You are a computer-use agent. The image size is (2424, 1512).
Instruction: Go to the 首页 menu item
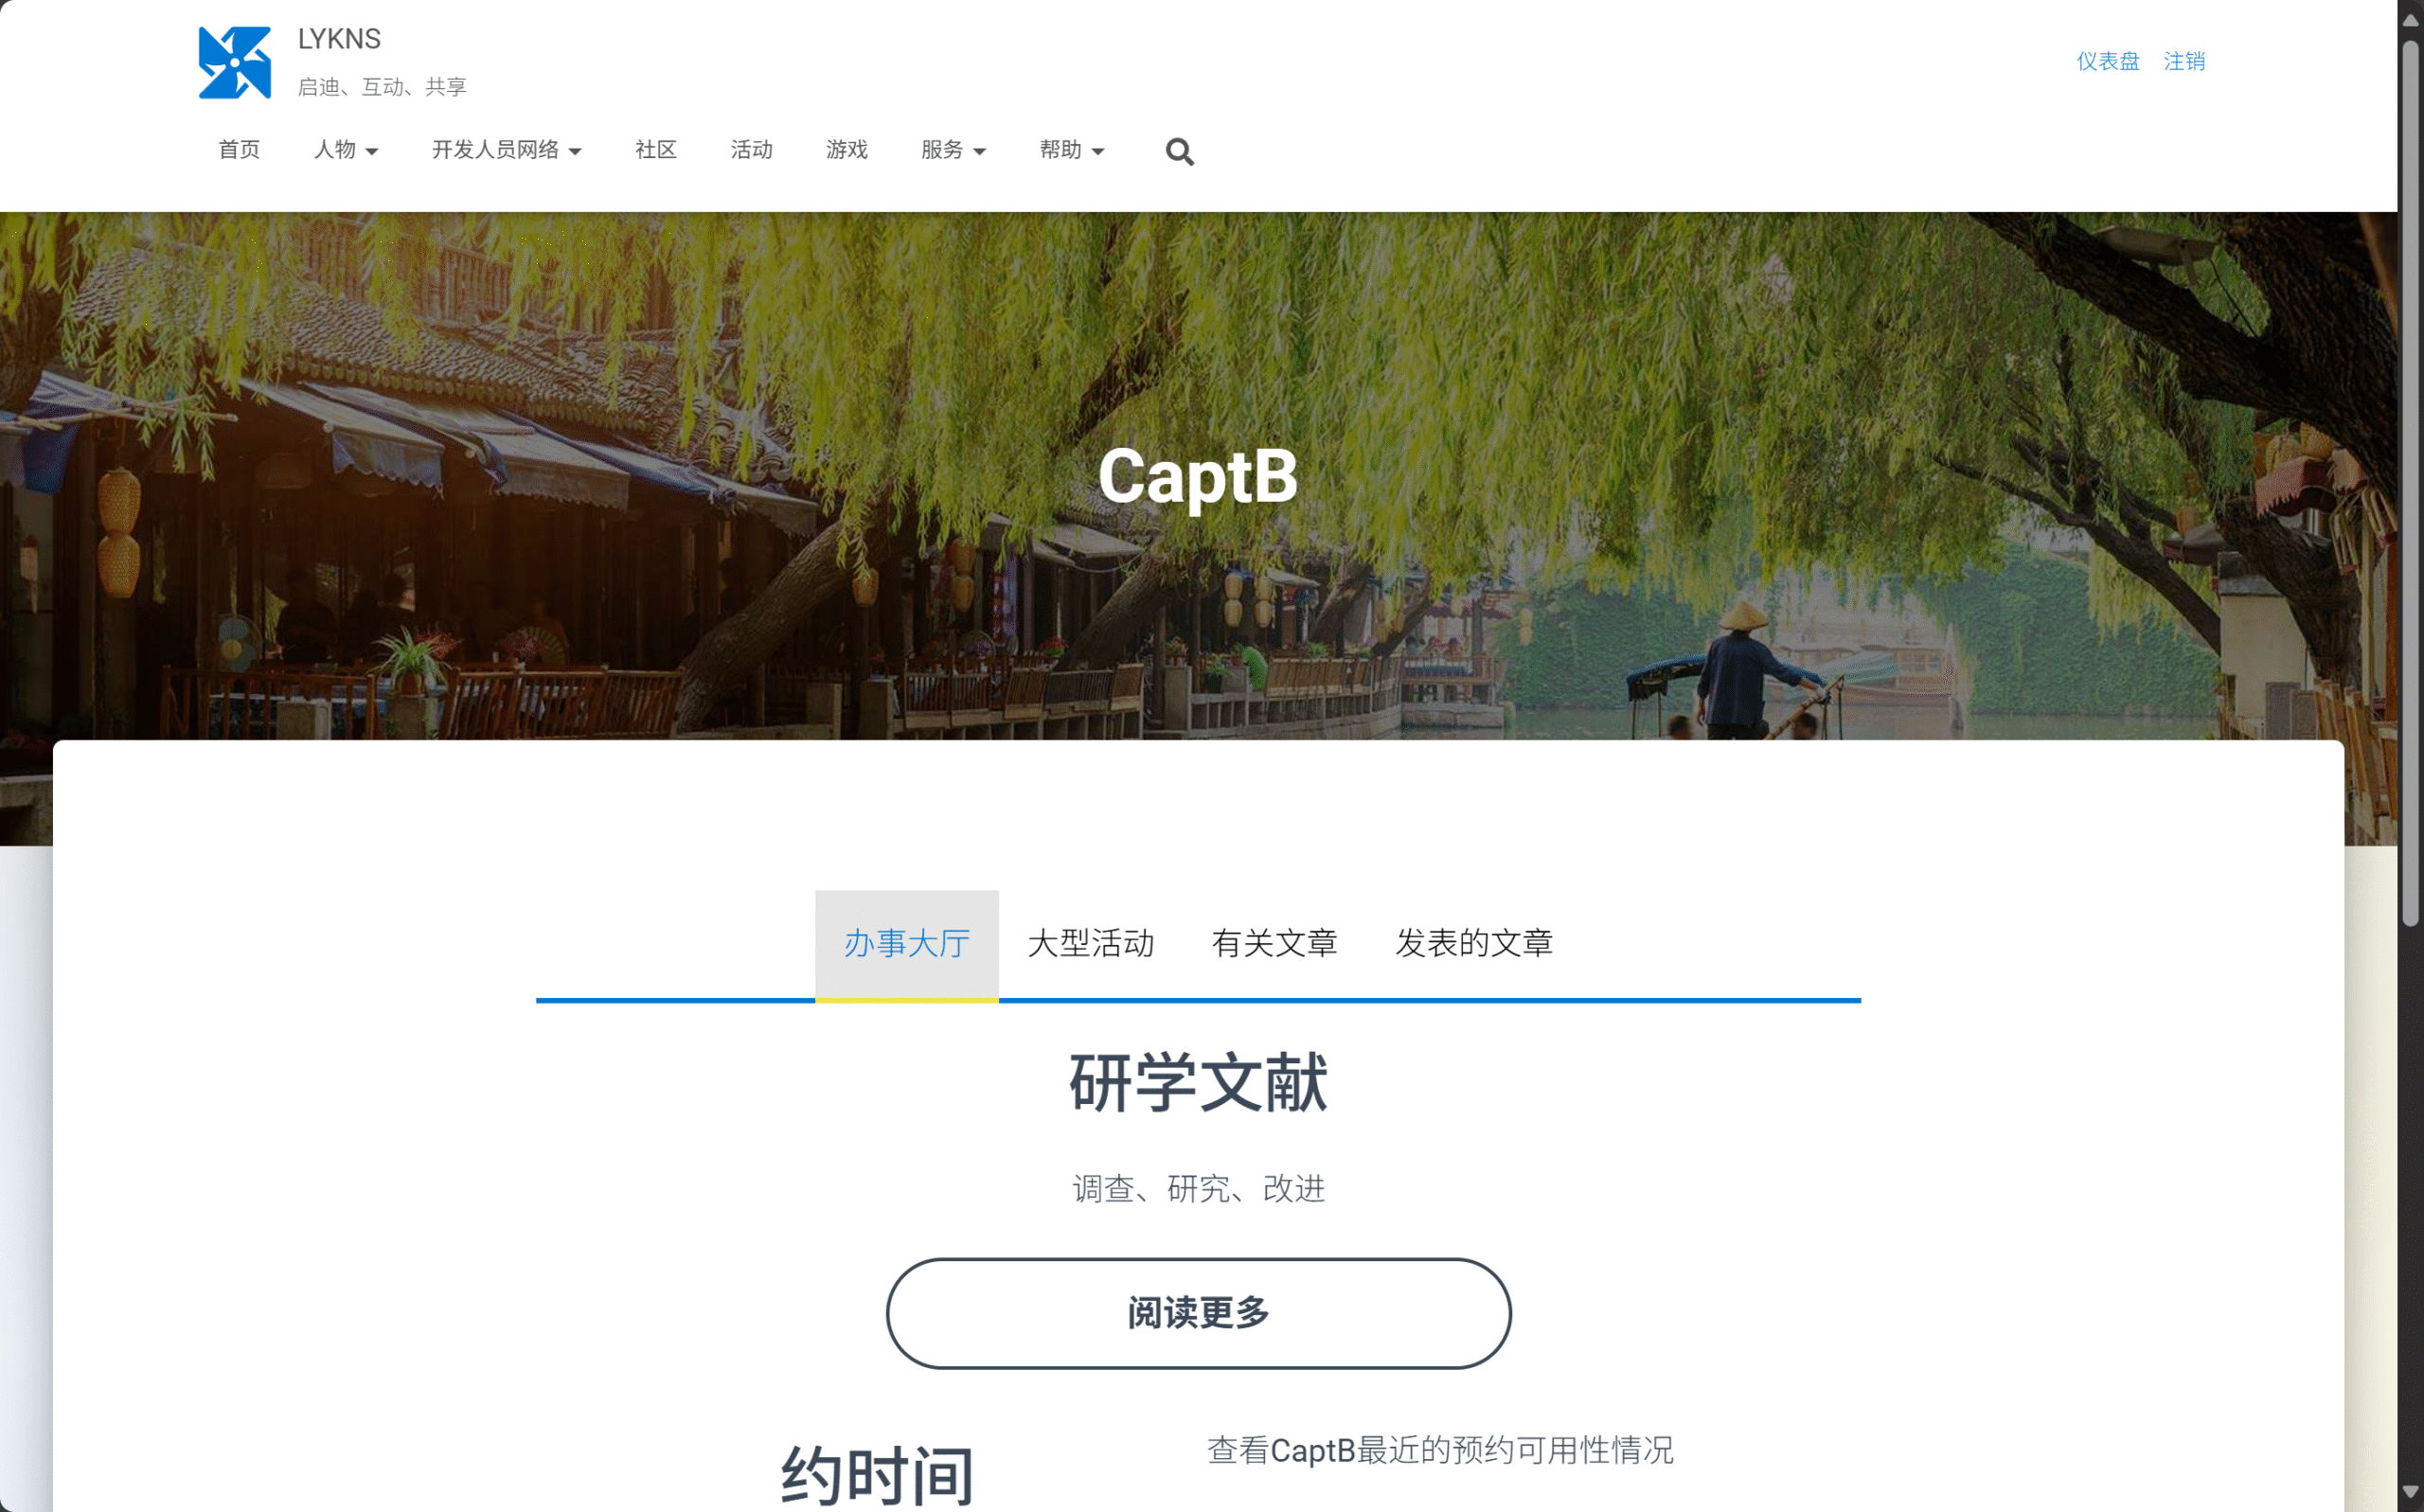click(x=239, y=150)
